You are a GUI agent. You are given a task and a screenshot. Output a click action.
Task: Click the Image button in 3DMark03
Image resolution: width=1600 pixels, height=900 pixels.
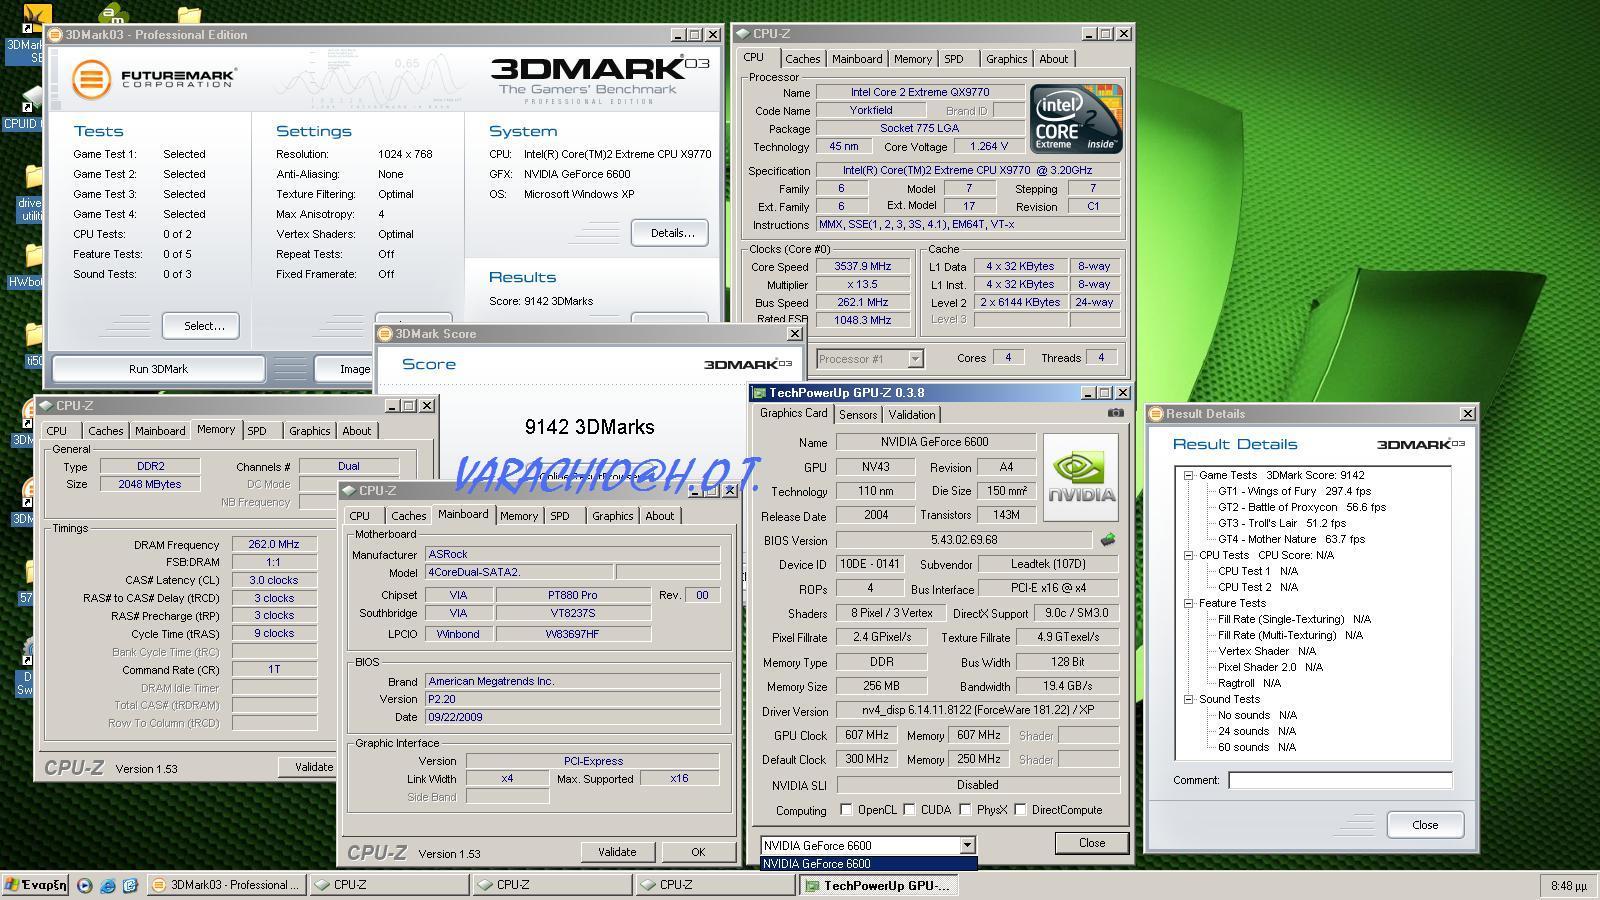[x=346, y=369]
